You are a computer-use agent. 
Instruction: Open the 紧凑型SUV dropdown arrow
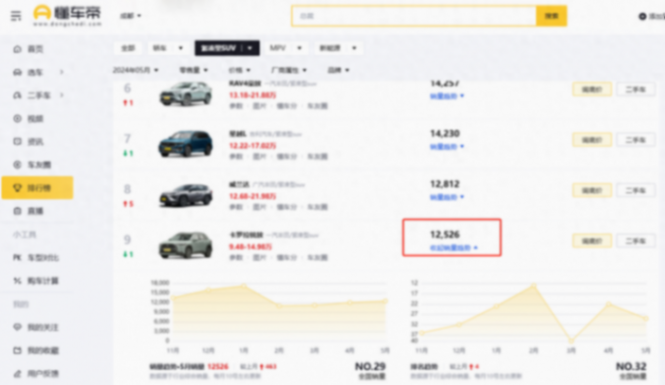click(x=250, y=48)
